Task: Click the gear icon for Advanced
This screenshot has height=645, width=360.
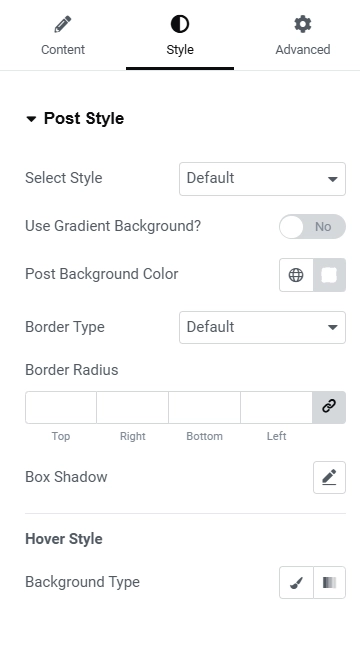Action: (x=302, y=24)
